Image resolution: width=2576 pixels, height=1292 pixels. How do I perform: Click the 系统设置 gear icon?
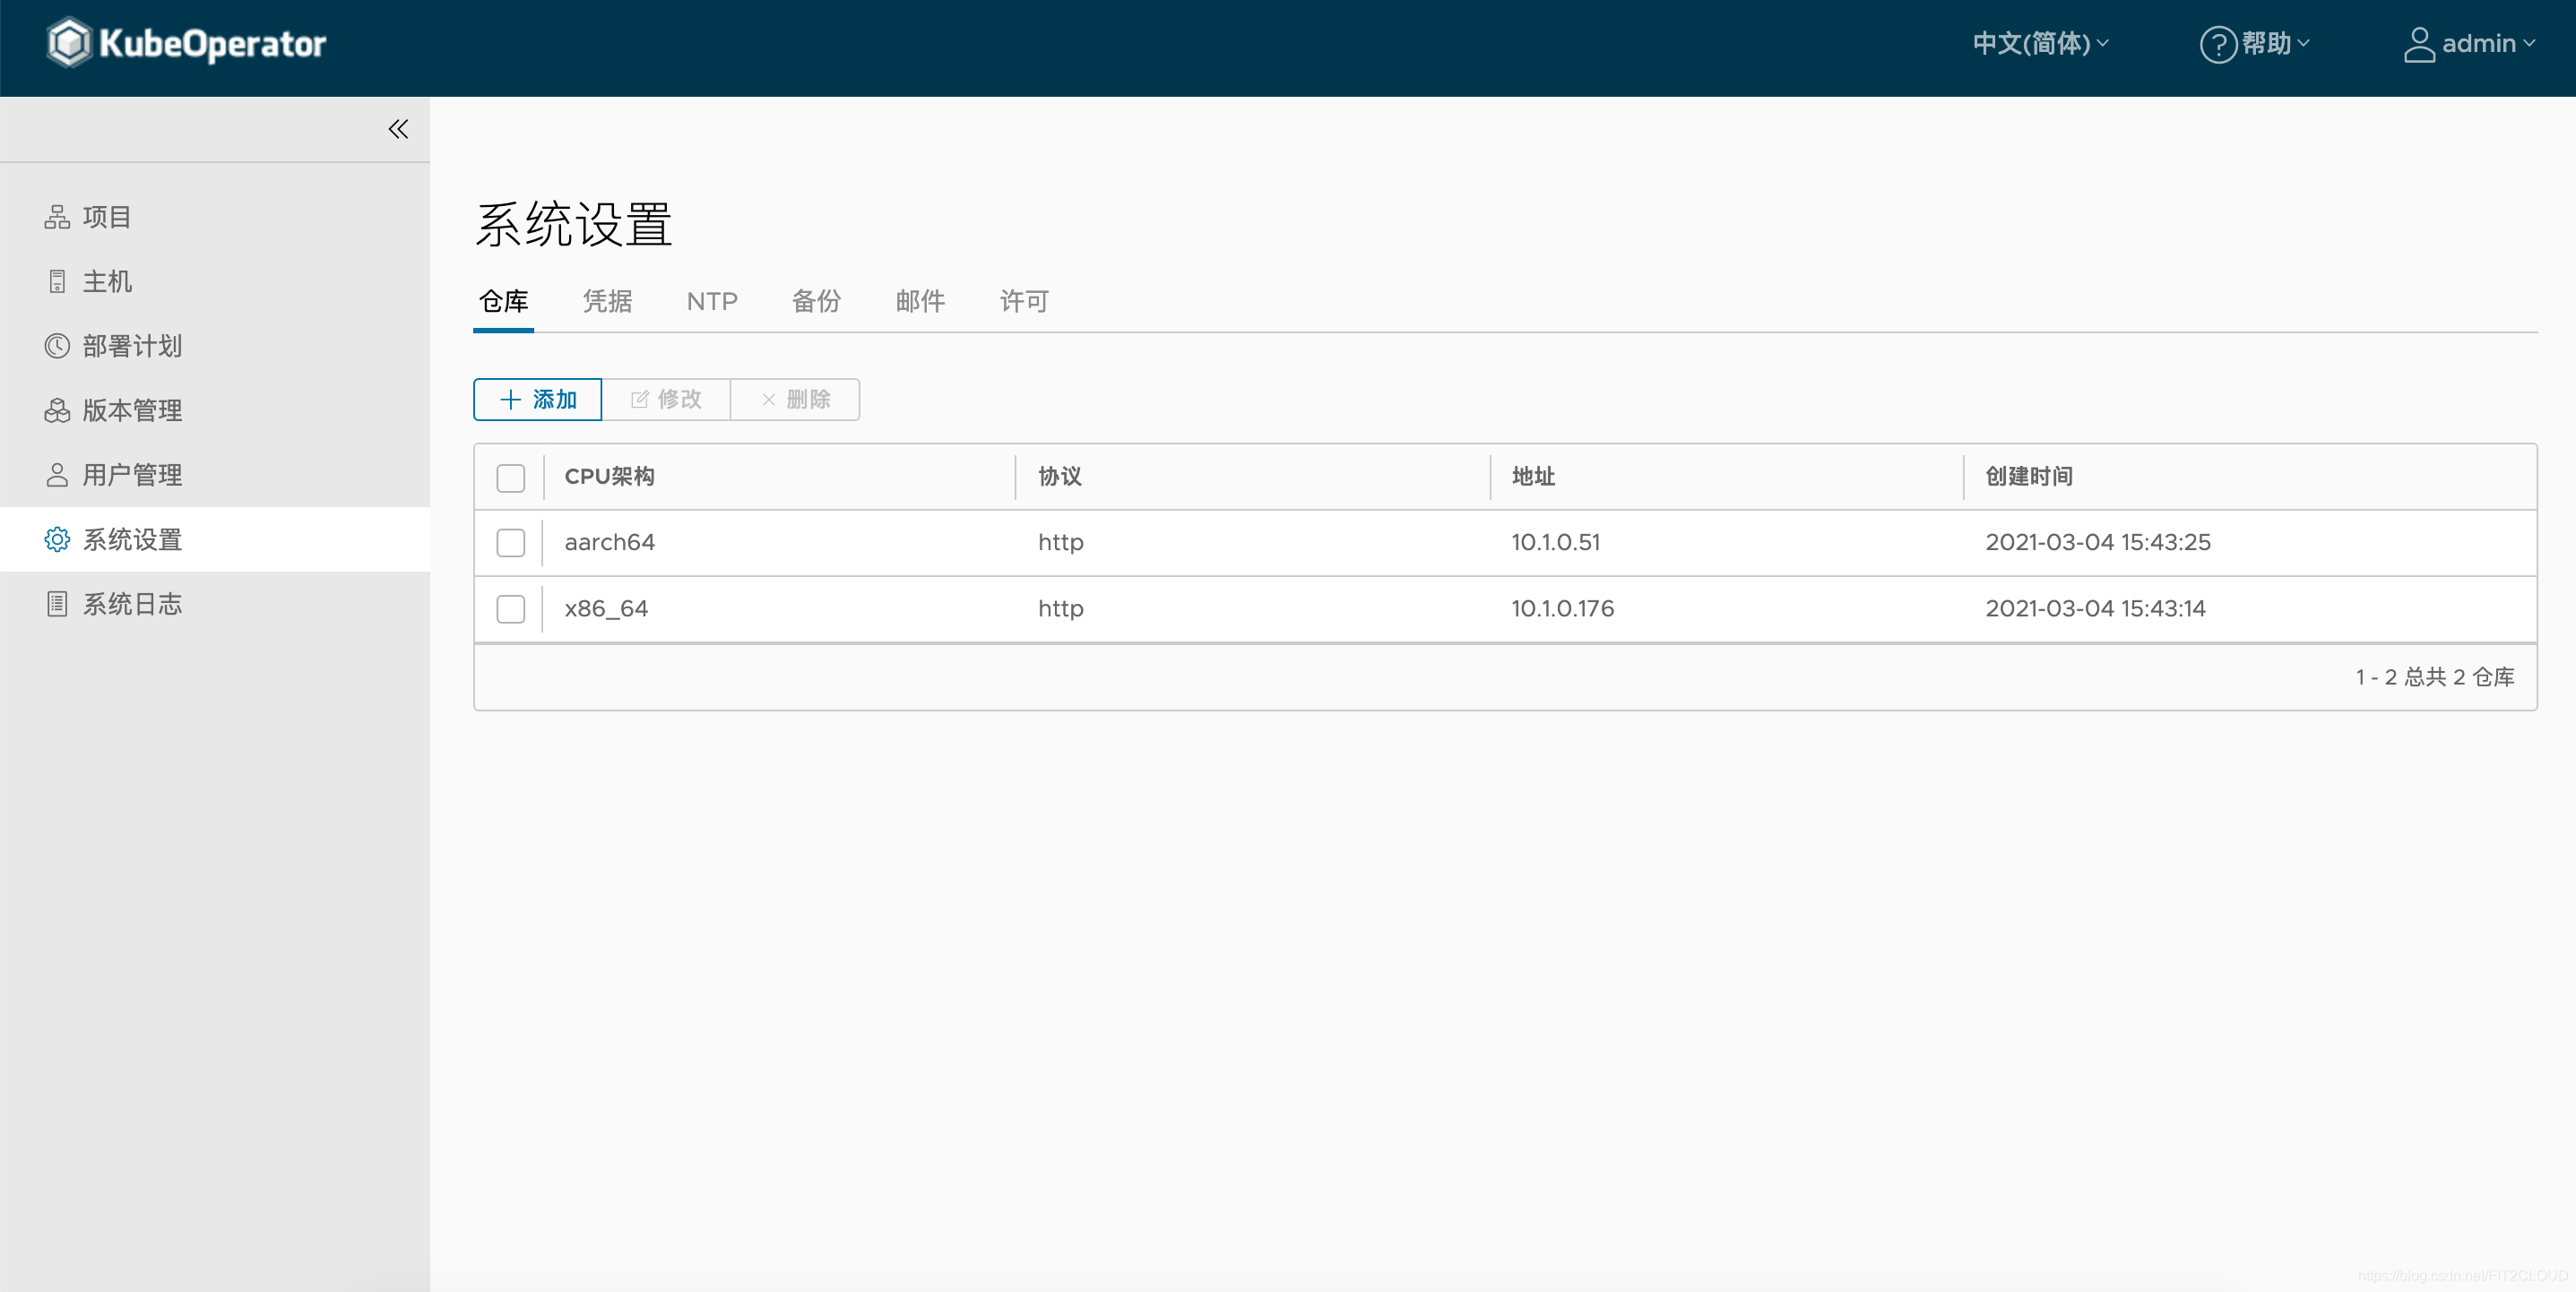click(57, 540)
